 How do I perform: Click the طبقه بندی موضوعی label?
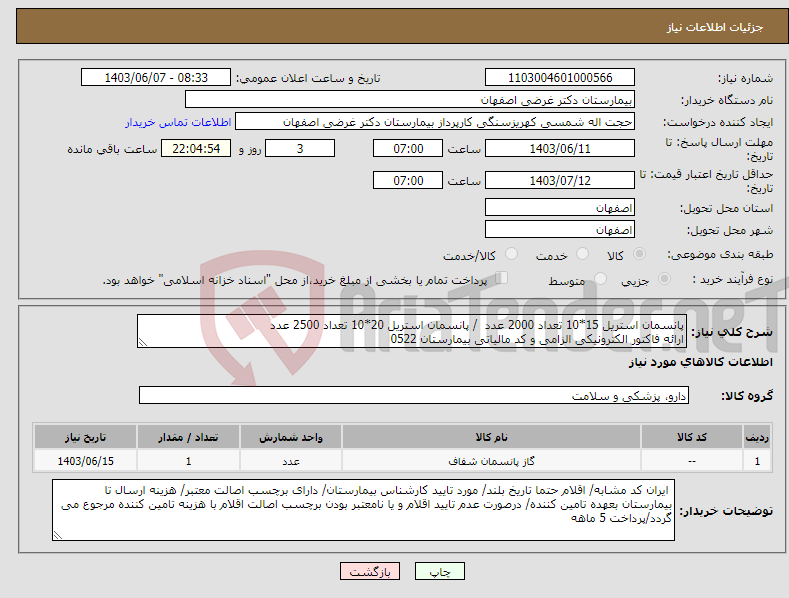[720, 254]
